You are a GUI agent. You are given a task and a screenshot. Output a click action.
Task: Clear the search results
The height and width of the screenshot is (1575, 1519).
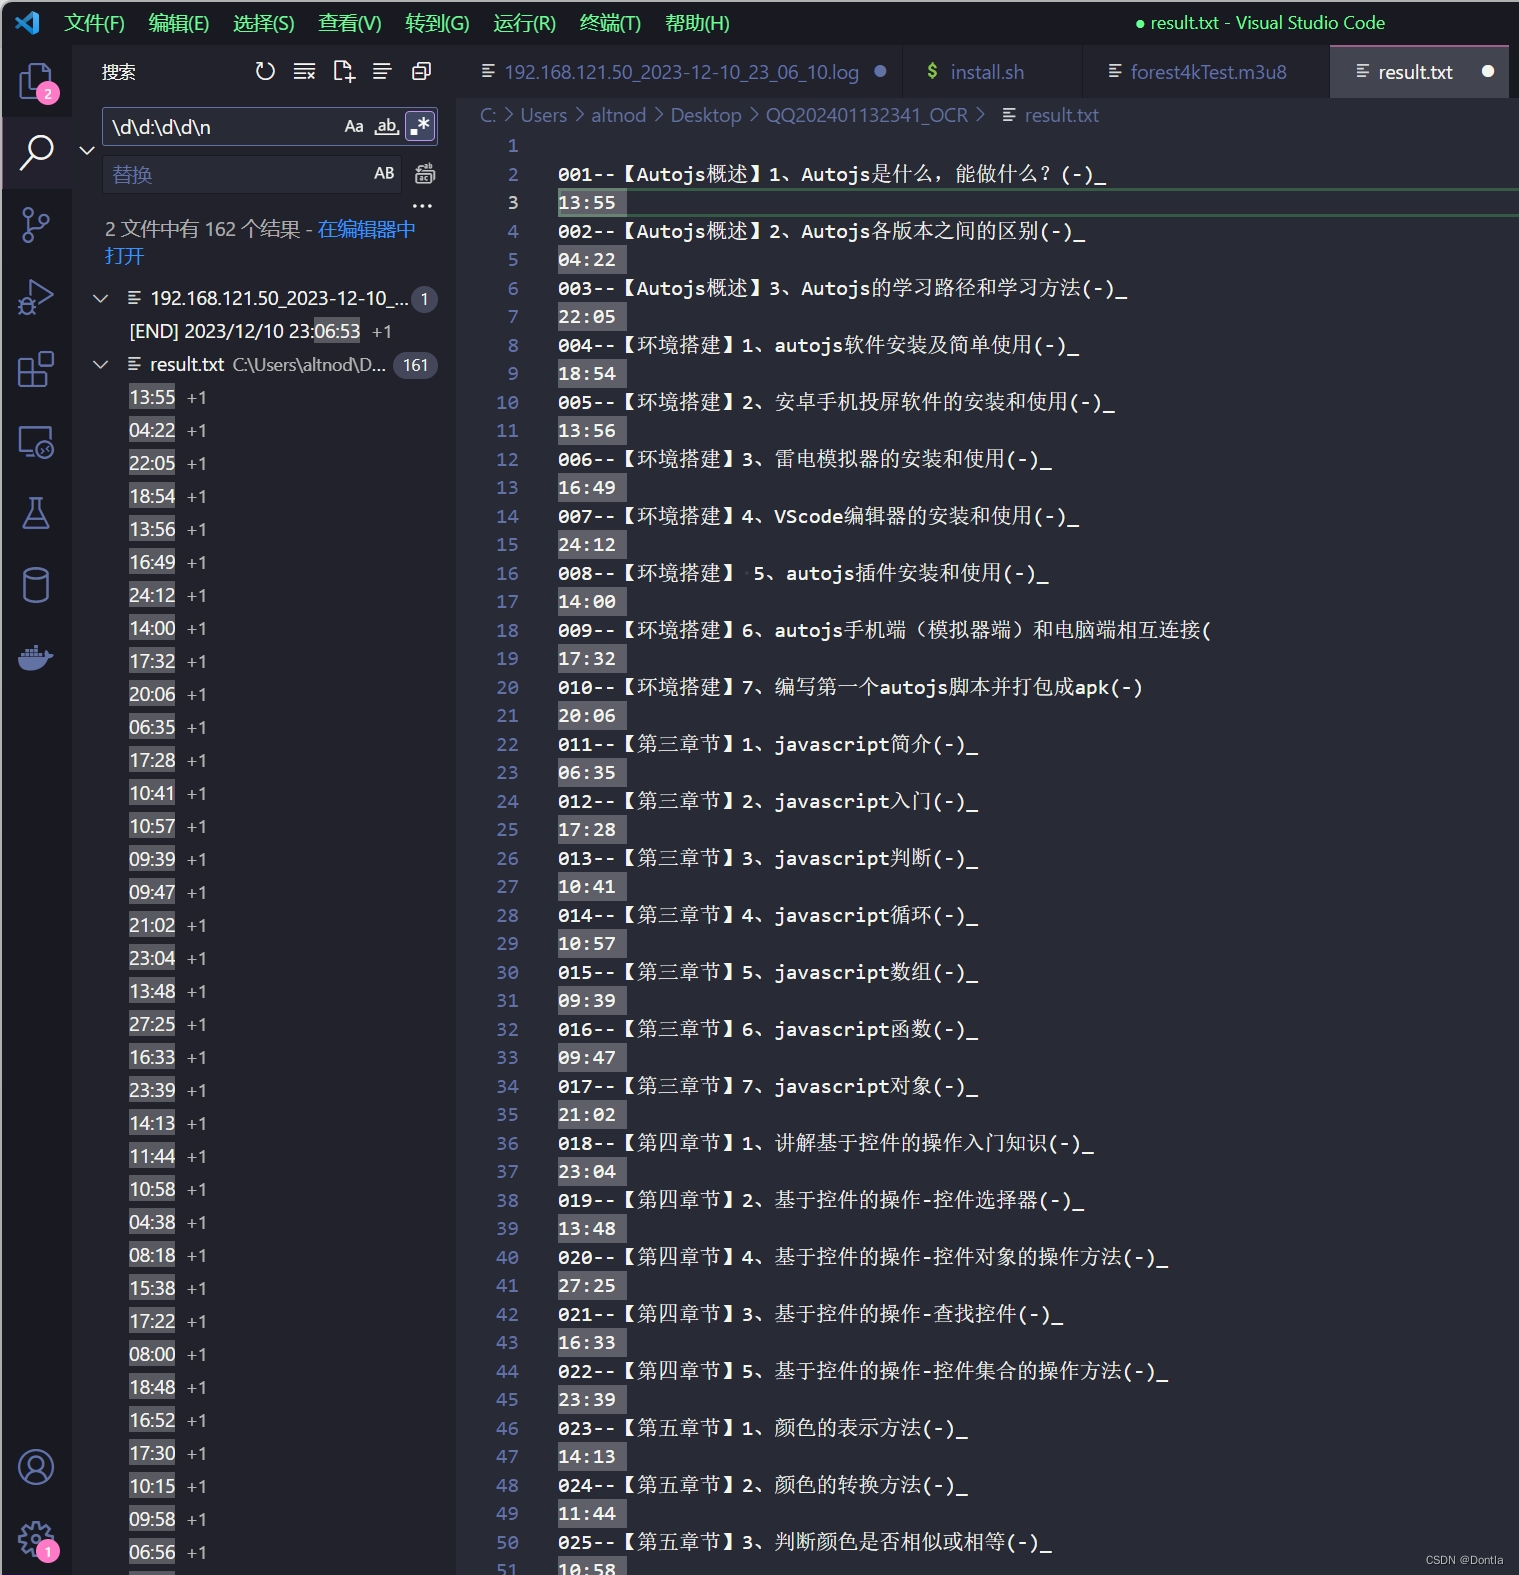(304, 71)
